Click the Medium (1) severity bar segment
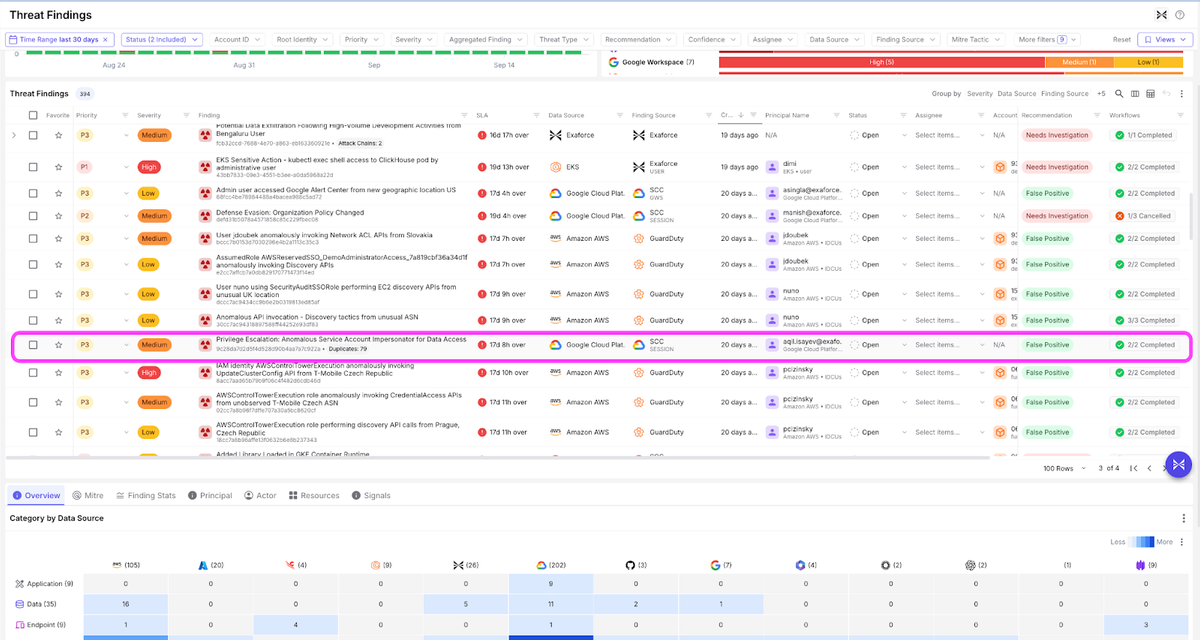This screenshot has width=1200, height=640. (x=1079, y=62)
